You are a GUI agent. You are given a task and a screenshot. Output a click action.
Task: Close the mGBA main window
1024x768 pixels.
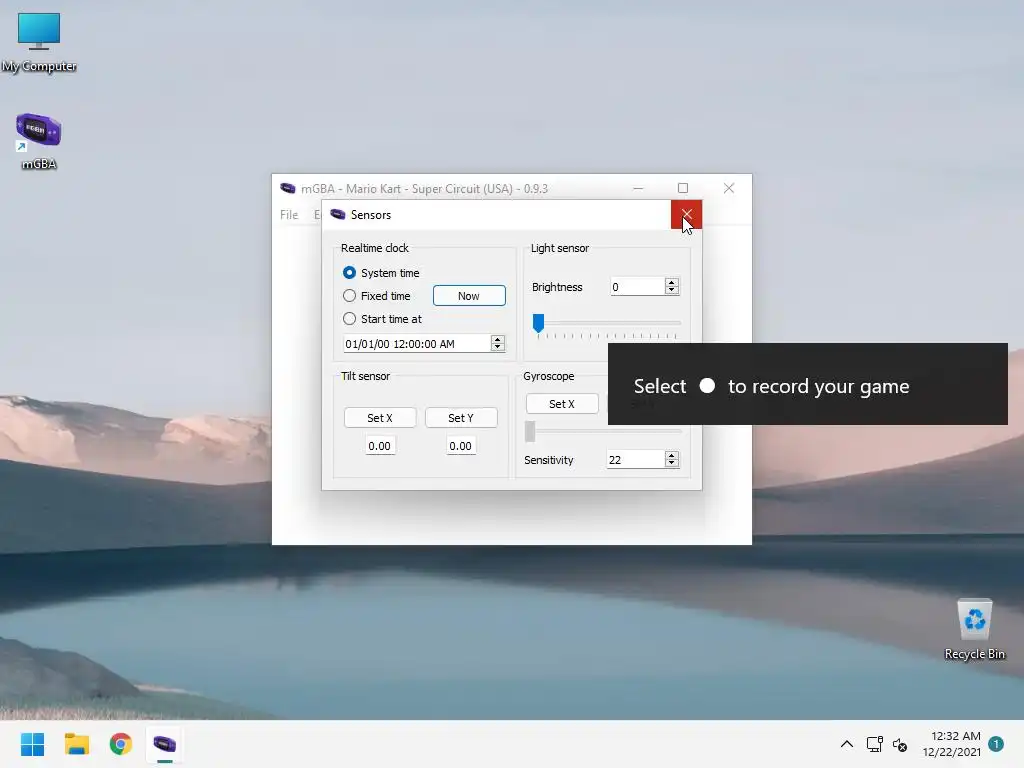tap(729, 188)
